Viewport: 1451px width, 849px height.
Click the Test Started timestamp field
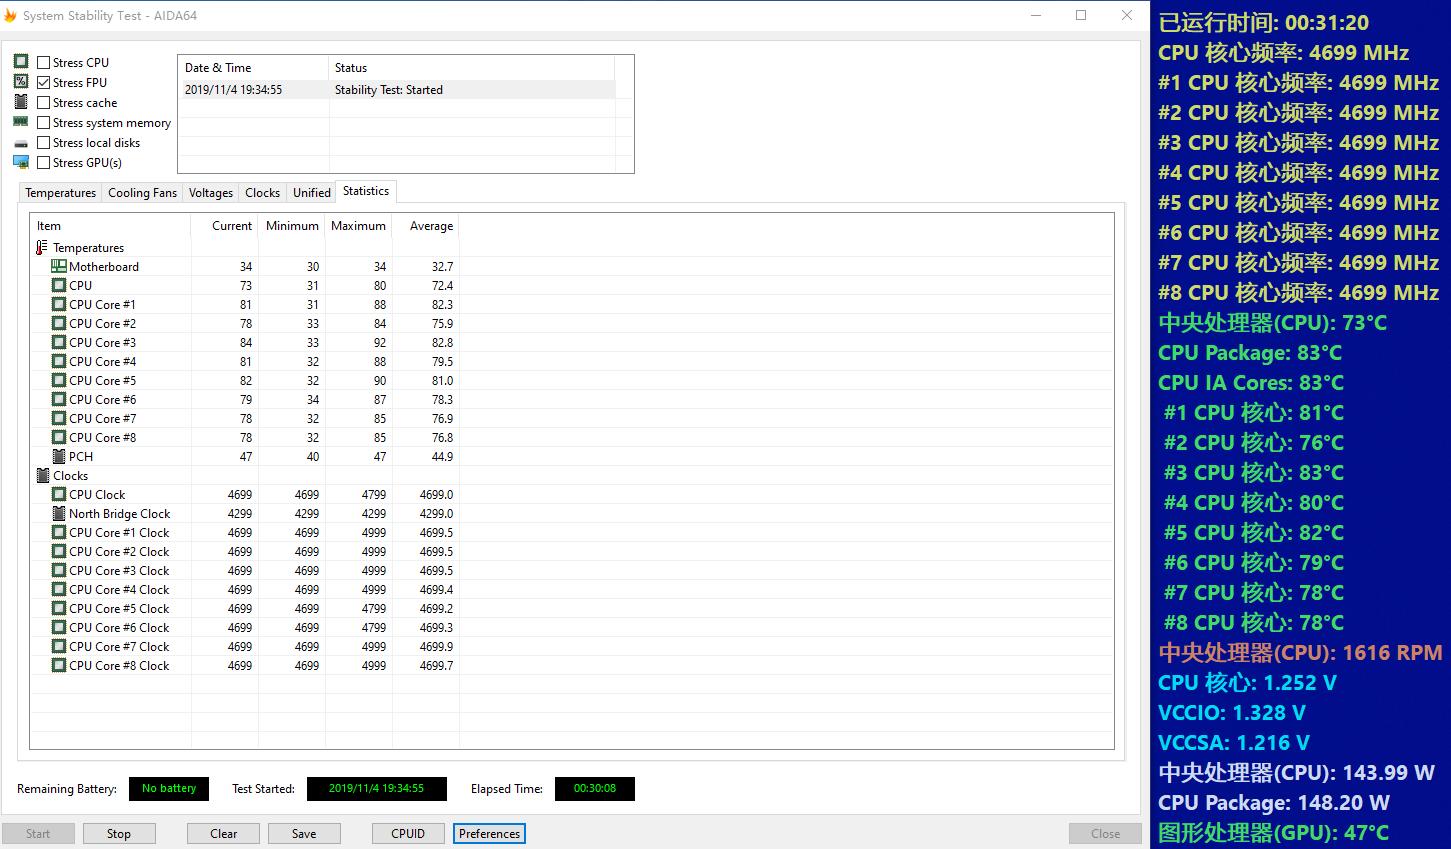[x=377, y=789]
